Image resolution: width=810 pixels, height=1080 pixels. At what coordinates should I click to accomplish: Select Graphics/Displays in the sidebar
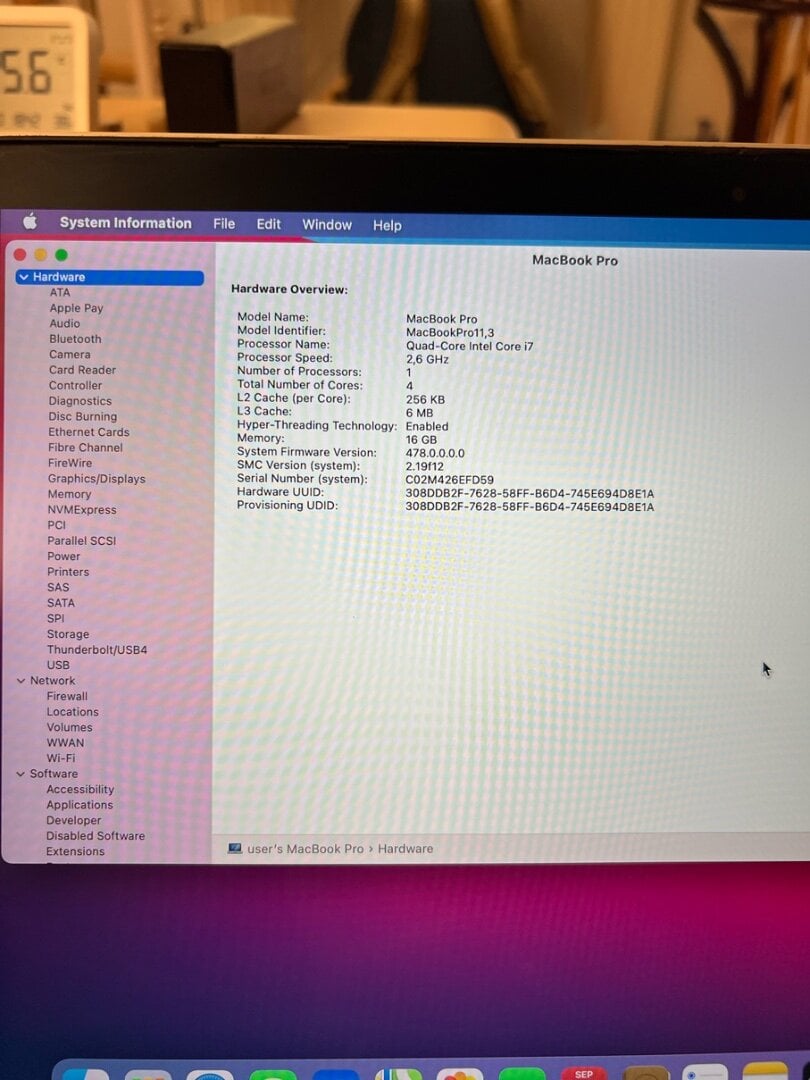tap(96, 479)
